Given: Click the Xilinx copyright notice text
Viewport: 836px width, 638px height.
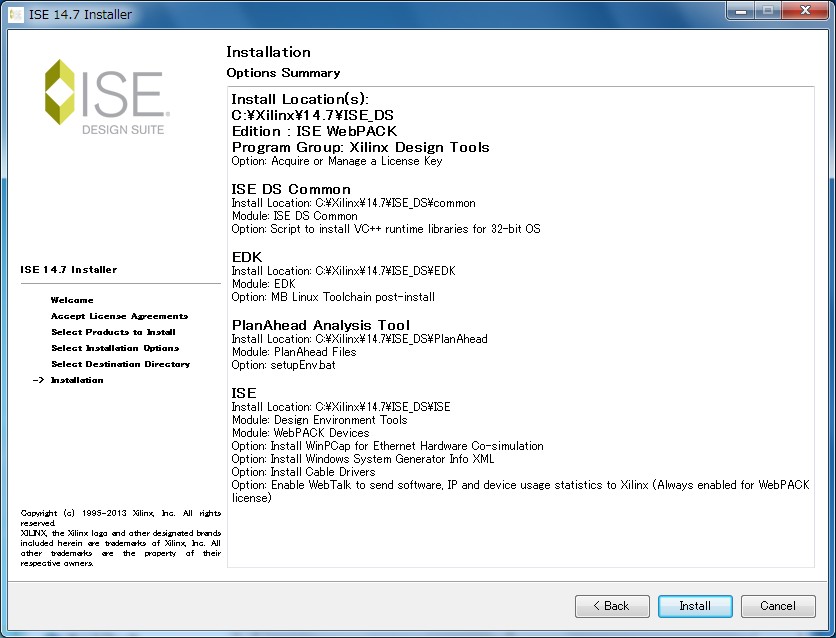Looking at the screenshot, I should (120, 538).
